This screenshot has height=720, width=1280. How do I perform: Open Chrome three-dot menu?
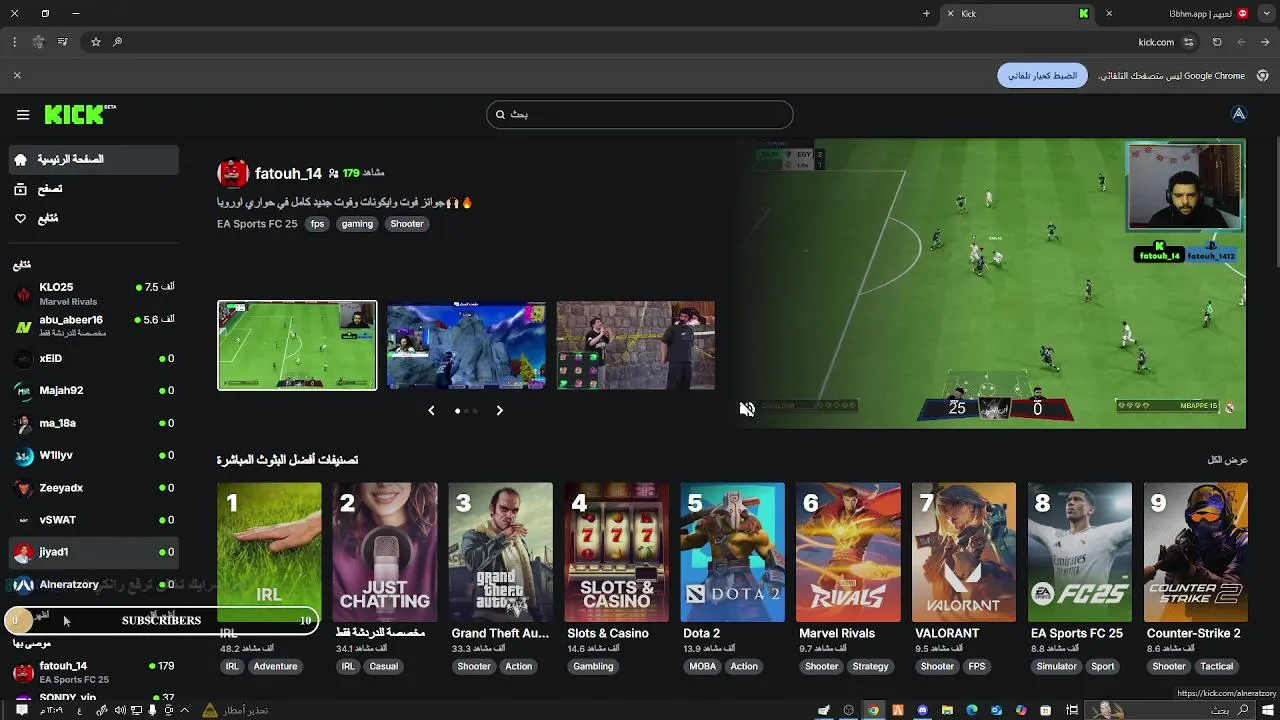[x=14, y=42]
